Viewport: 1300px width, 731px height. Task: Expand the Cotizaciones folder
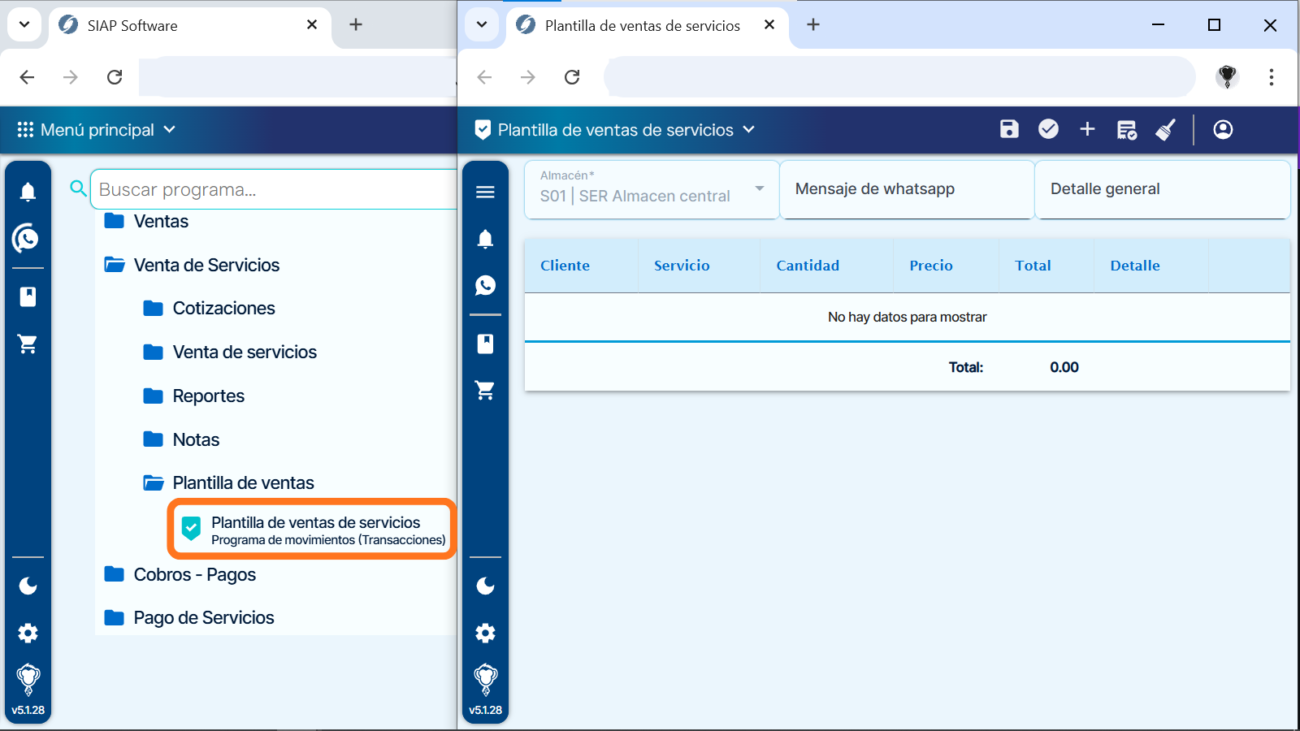click(x=223, y=308)
